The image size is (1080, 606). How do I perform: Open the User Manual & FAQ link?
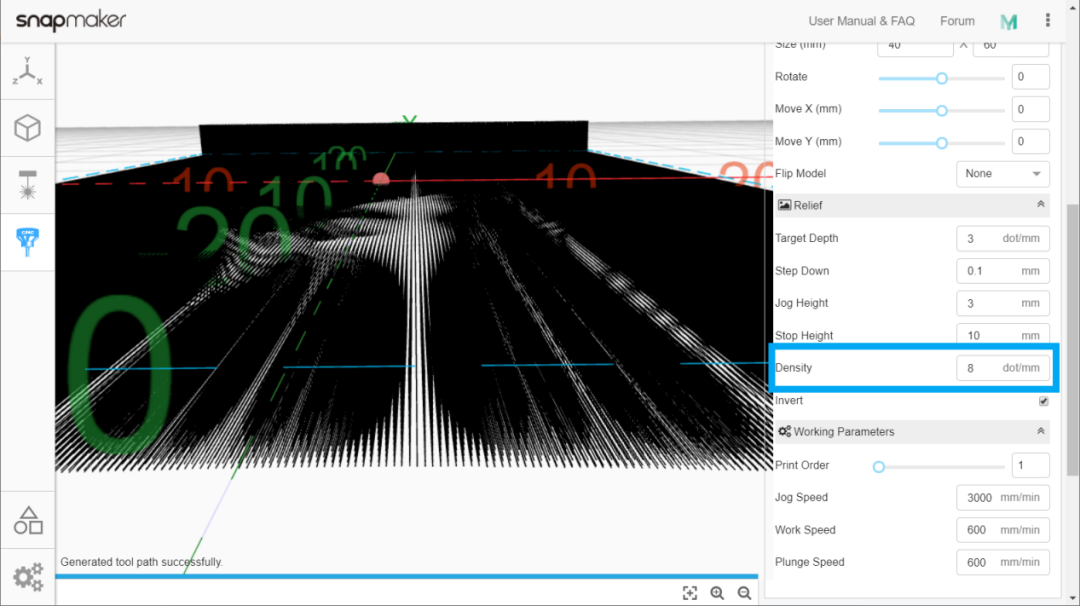click(861, 21)
